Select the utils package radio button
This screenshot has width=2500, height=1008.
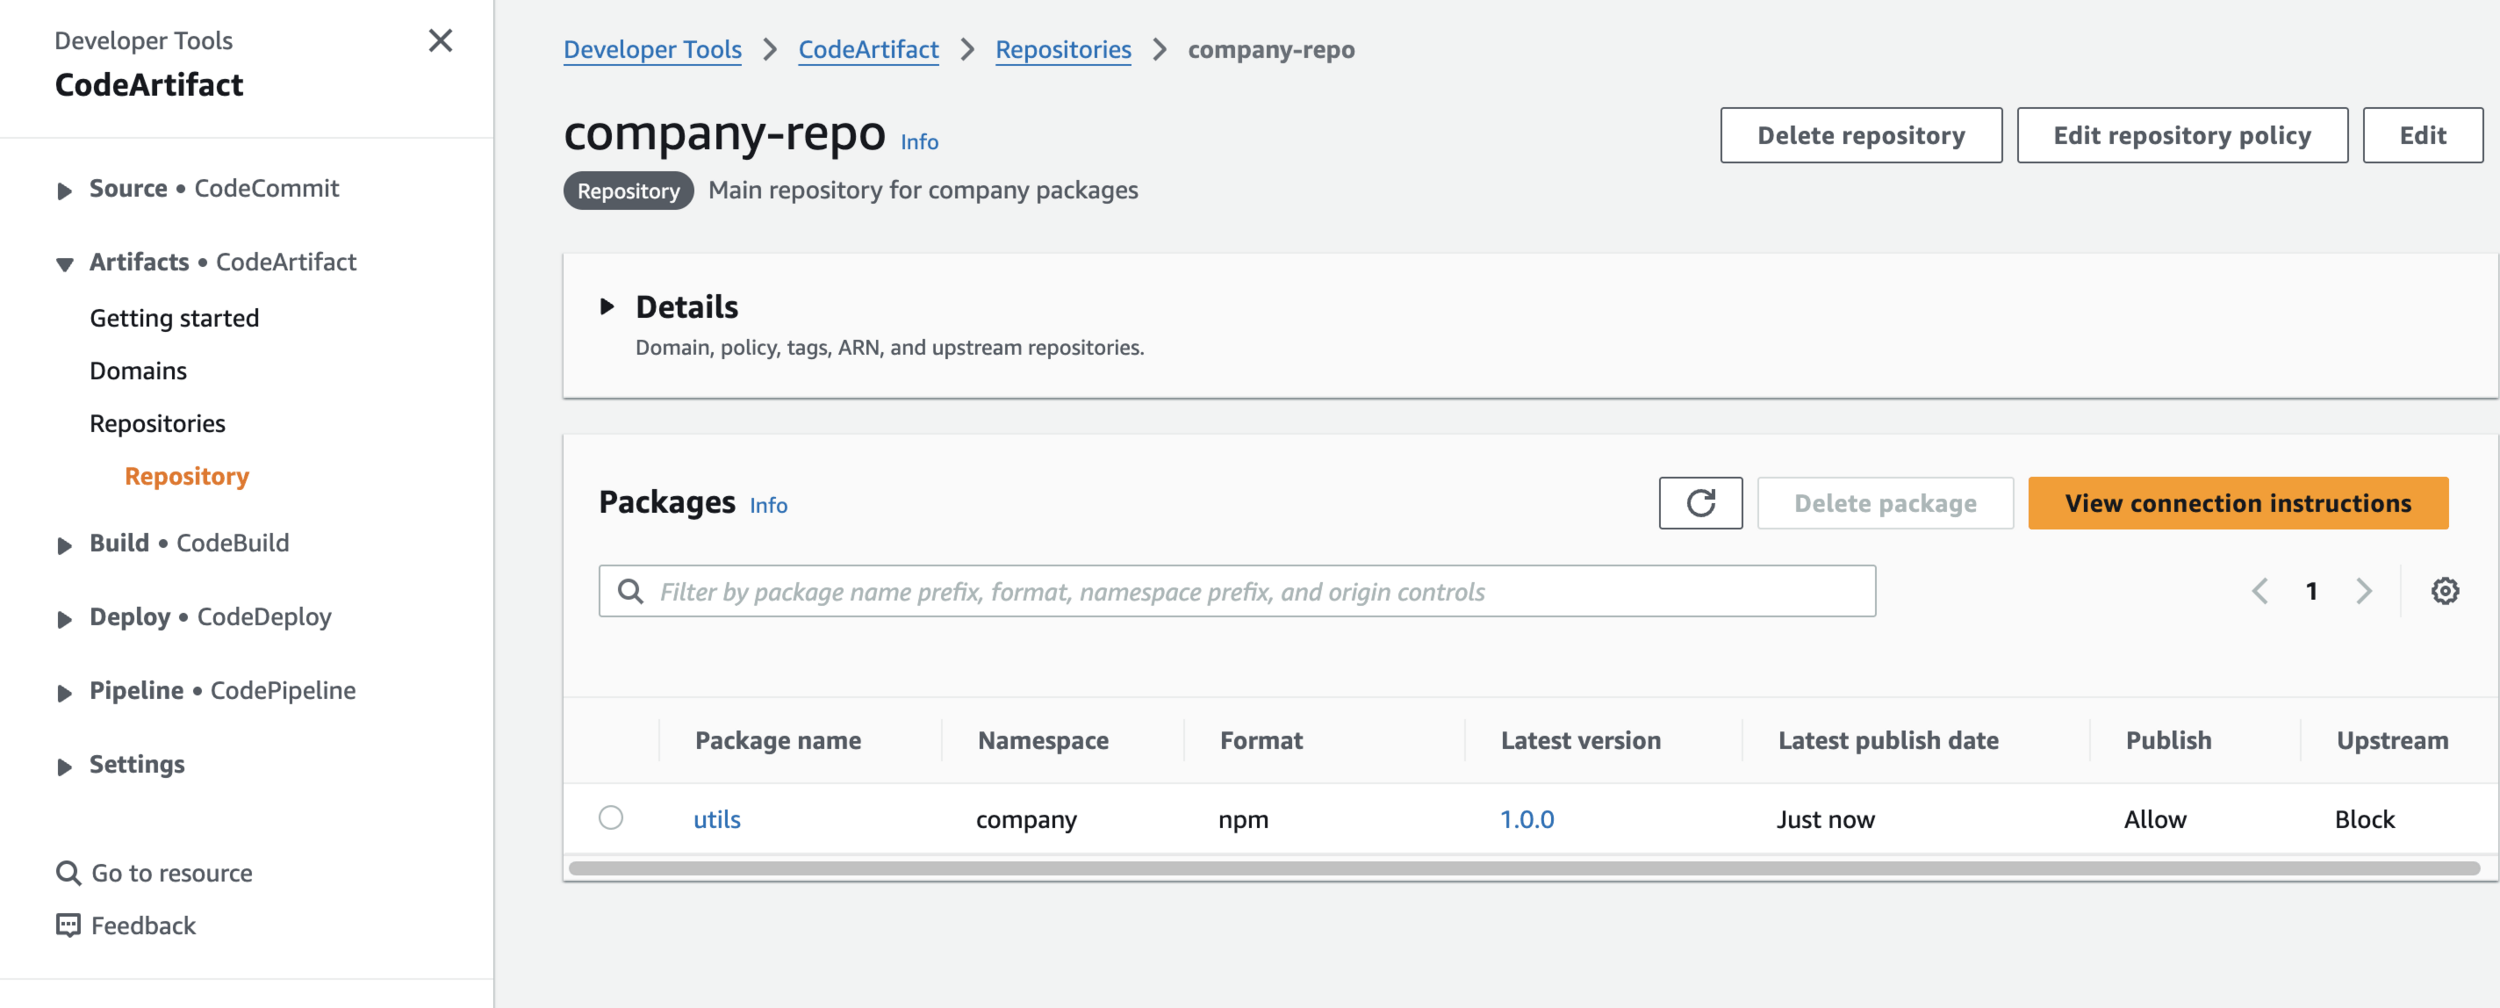(611, 818)
